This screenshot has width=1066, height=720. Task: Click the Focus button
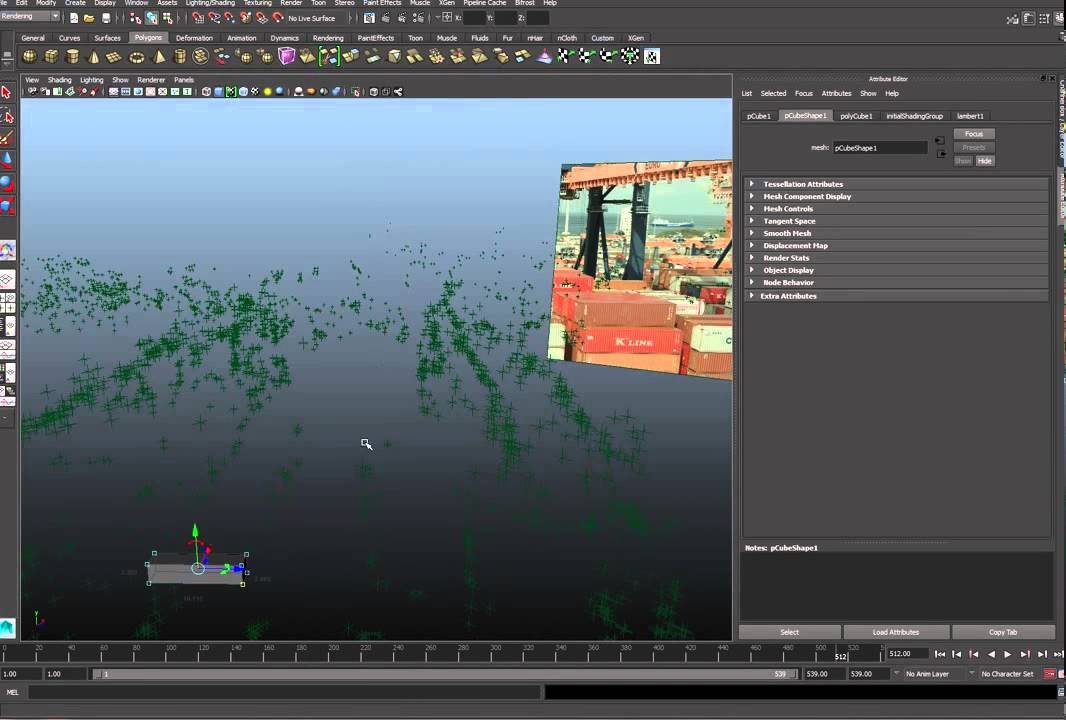974,134
